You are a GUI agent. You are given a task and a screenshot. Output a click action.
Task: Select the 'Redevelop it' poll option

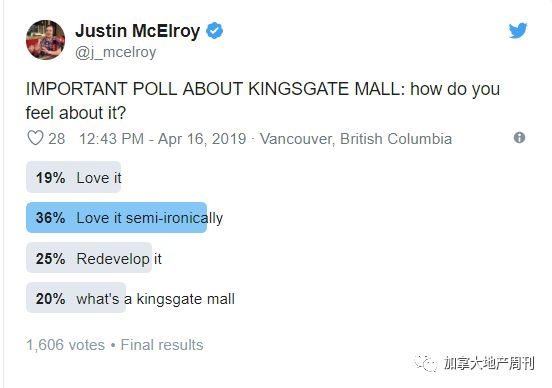(x=94, y=258)
